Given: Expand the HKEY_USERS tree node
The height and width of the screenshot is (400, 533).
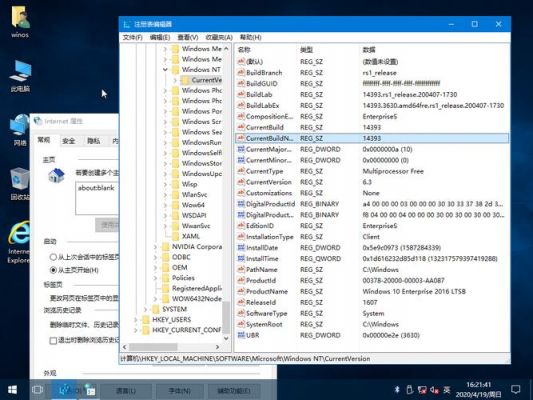Looking at the screenshot, I should point(136,319).
